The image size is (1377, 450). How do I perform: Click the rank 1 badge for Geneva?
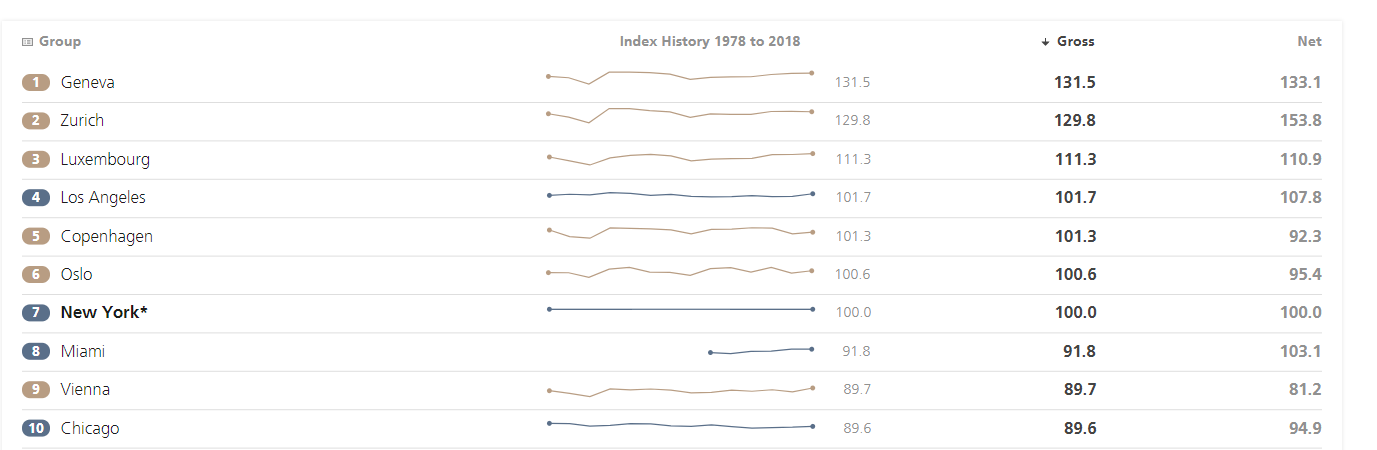point(36,82)
